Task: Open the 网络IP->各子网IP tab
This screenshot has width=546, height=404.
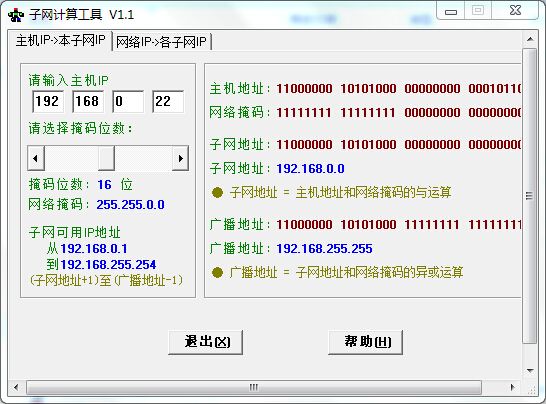Action: pyautogui.click(x=162, y=42)
